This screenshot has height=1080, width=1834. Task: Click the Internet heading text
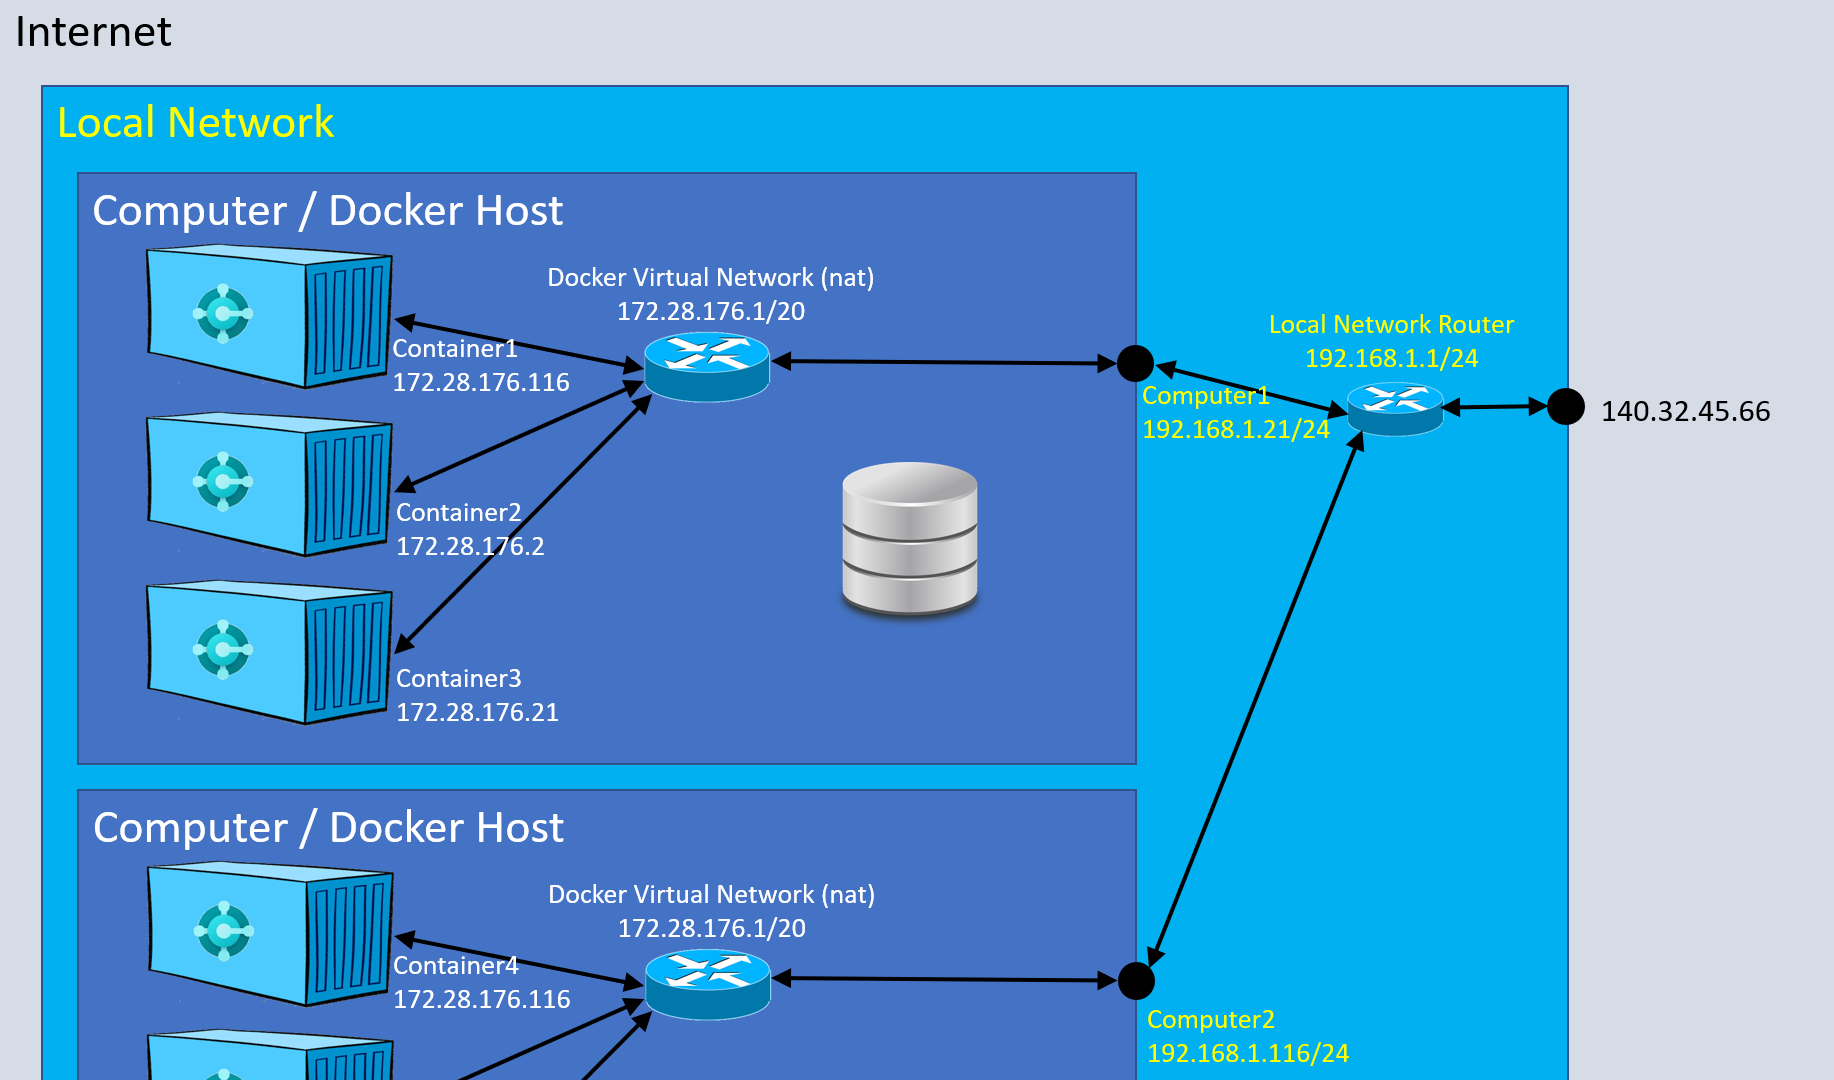[x=94, y=32]
